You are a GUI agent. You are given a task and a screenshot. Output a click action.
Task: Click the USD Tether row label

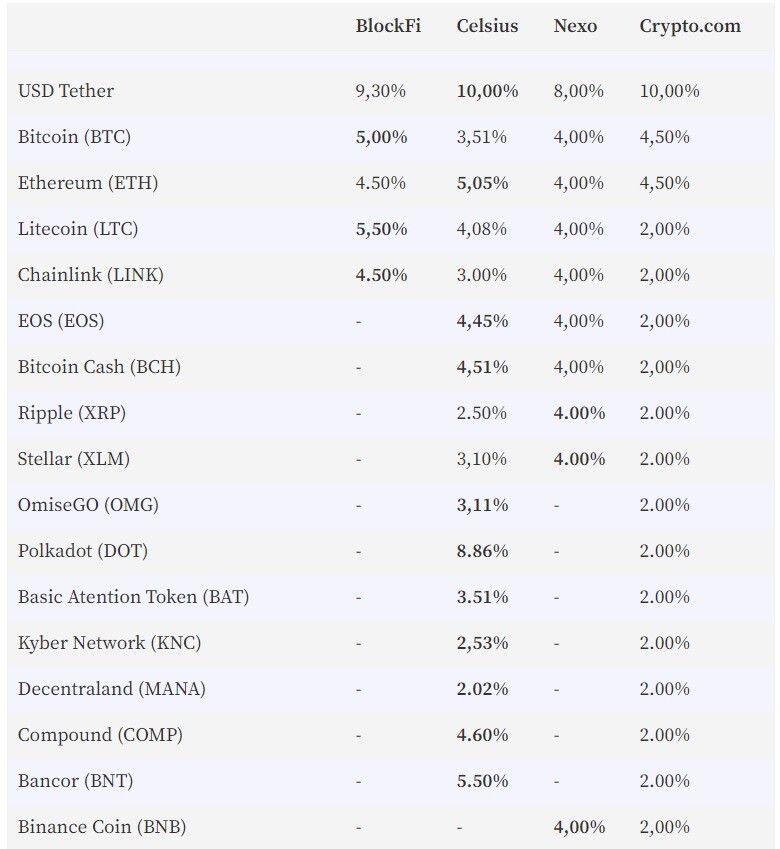point(65,91)
